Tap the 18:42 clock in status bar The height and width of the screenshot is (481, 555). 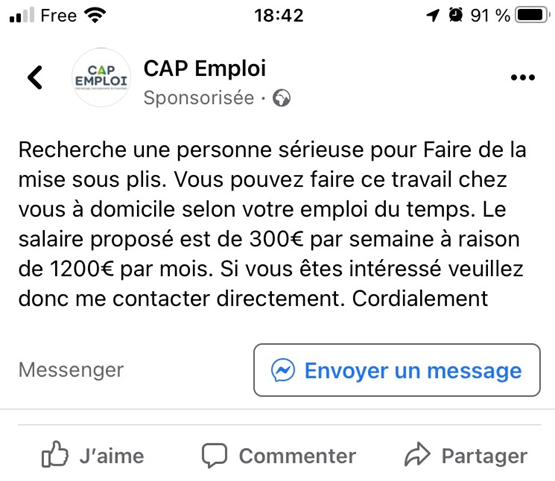[279, 16]
